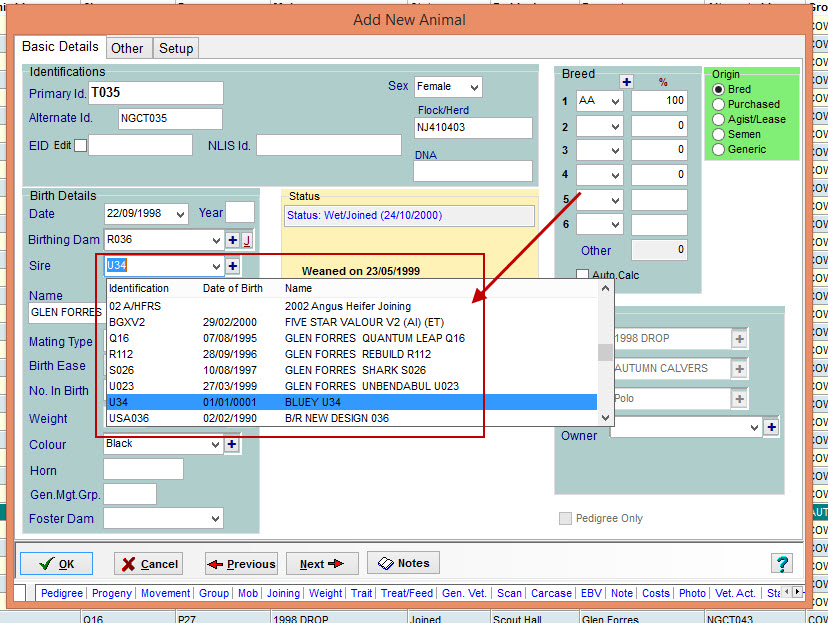Click plus icon next to AUTUMN CALVERS

739,369
